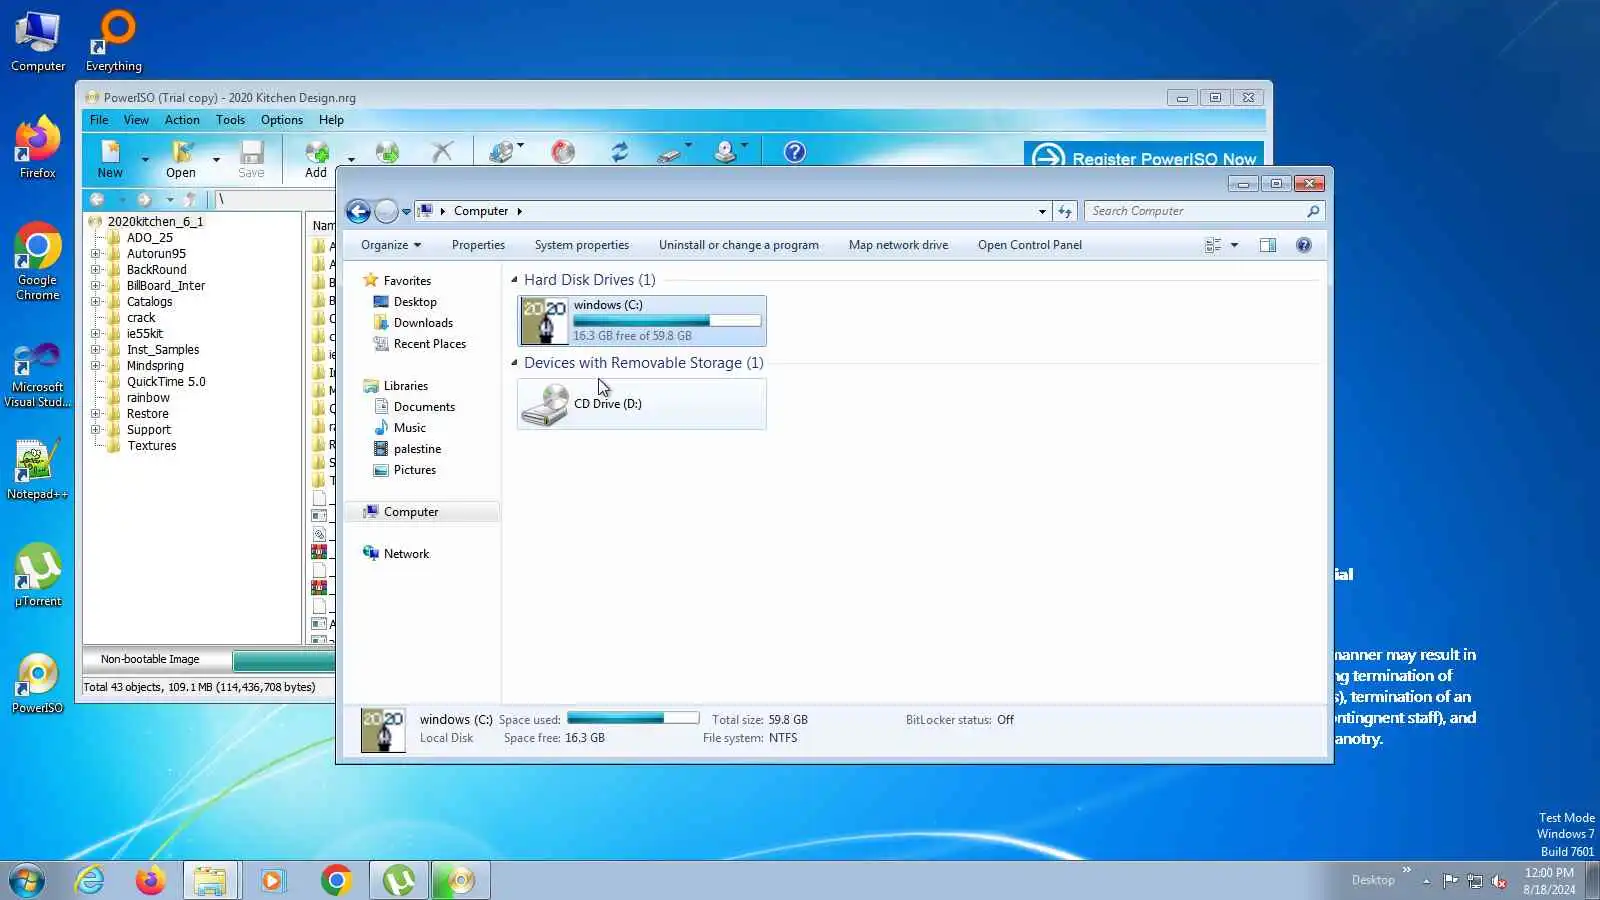Click Uninstall or change a program

[739, 245]
